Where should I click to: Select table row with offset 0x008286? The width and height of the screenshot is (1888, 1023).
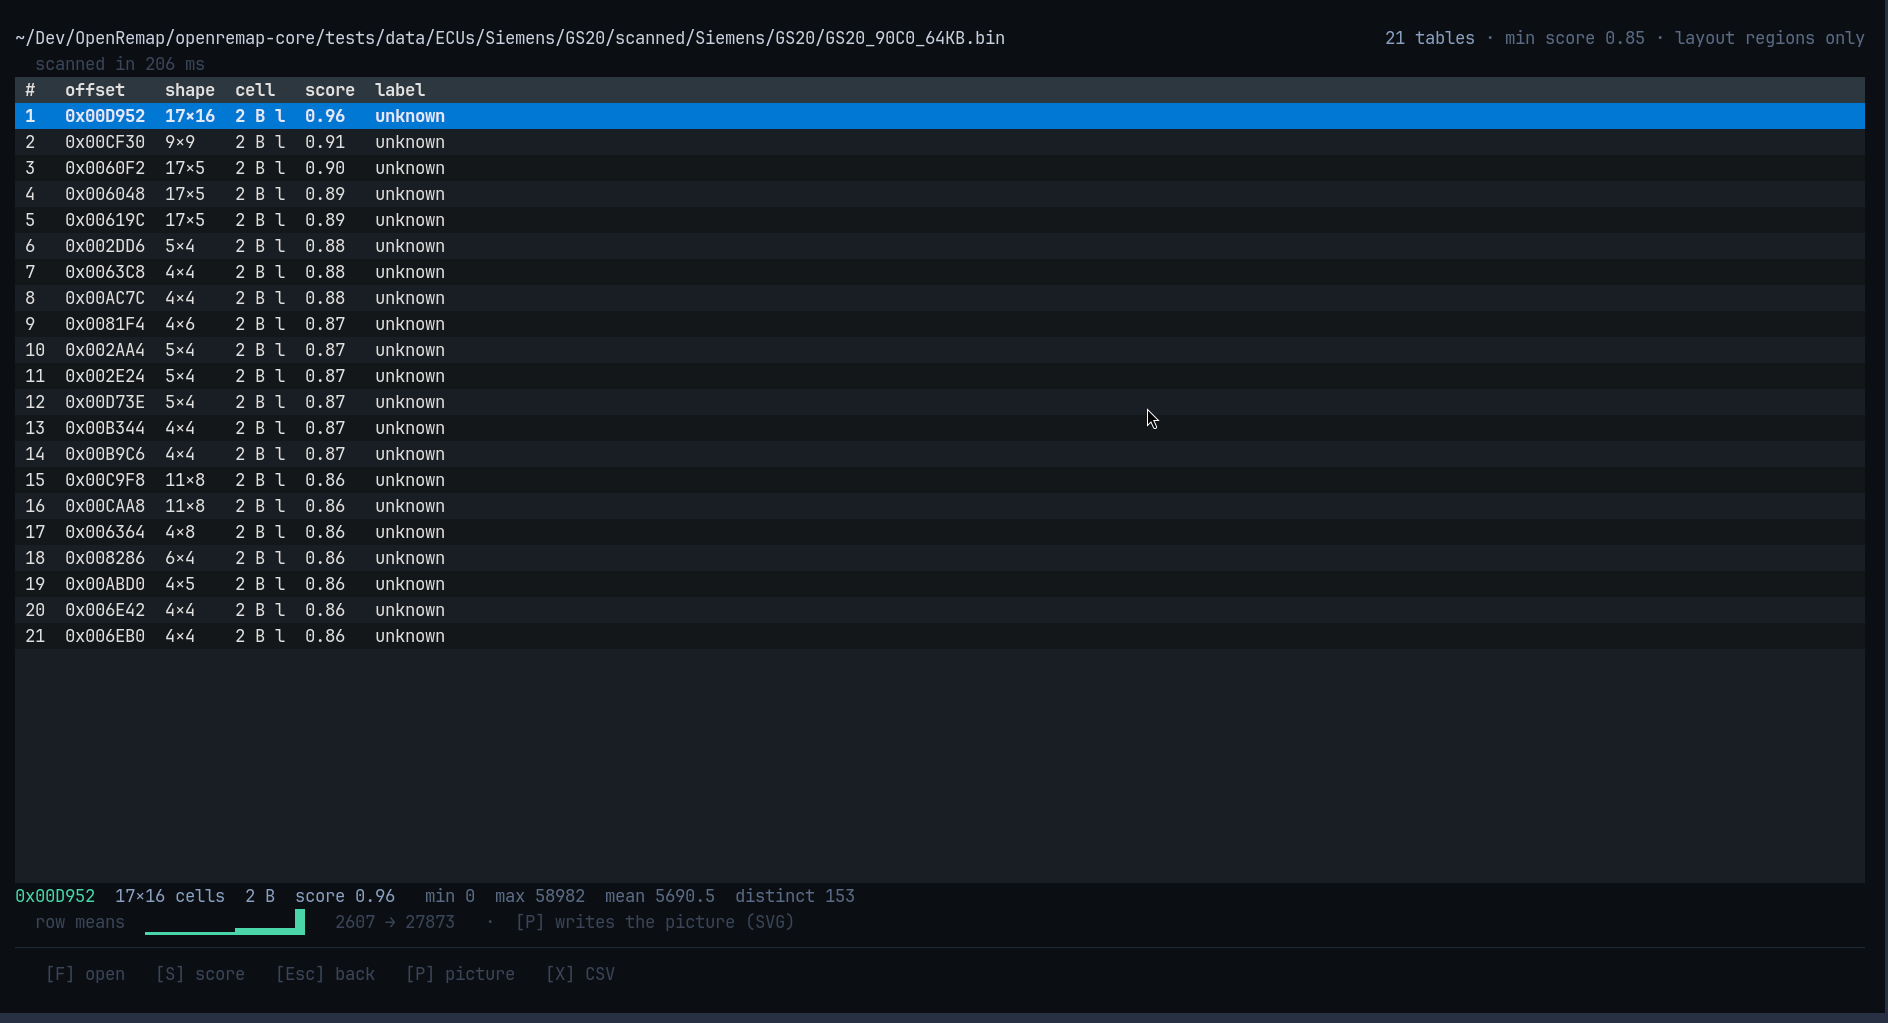coord(940,558)
